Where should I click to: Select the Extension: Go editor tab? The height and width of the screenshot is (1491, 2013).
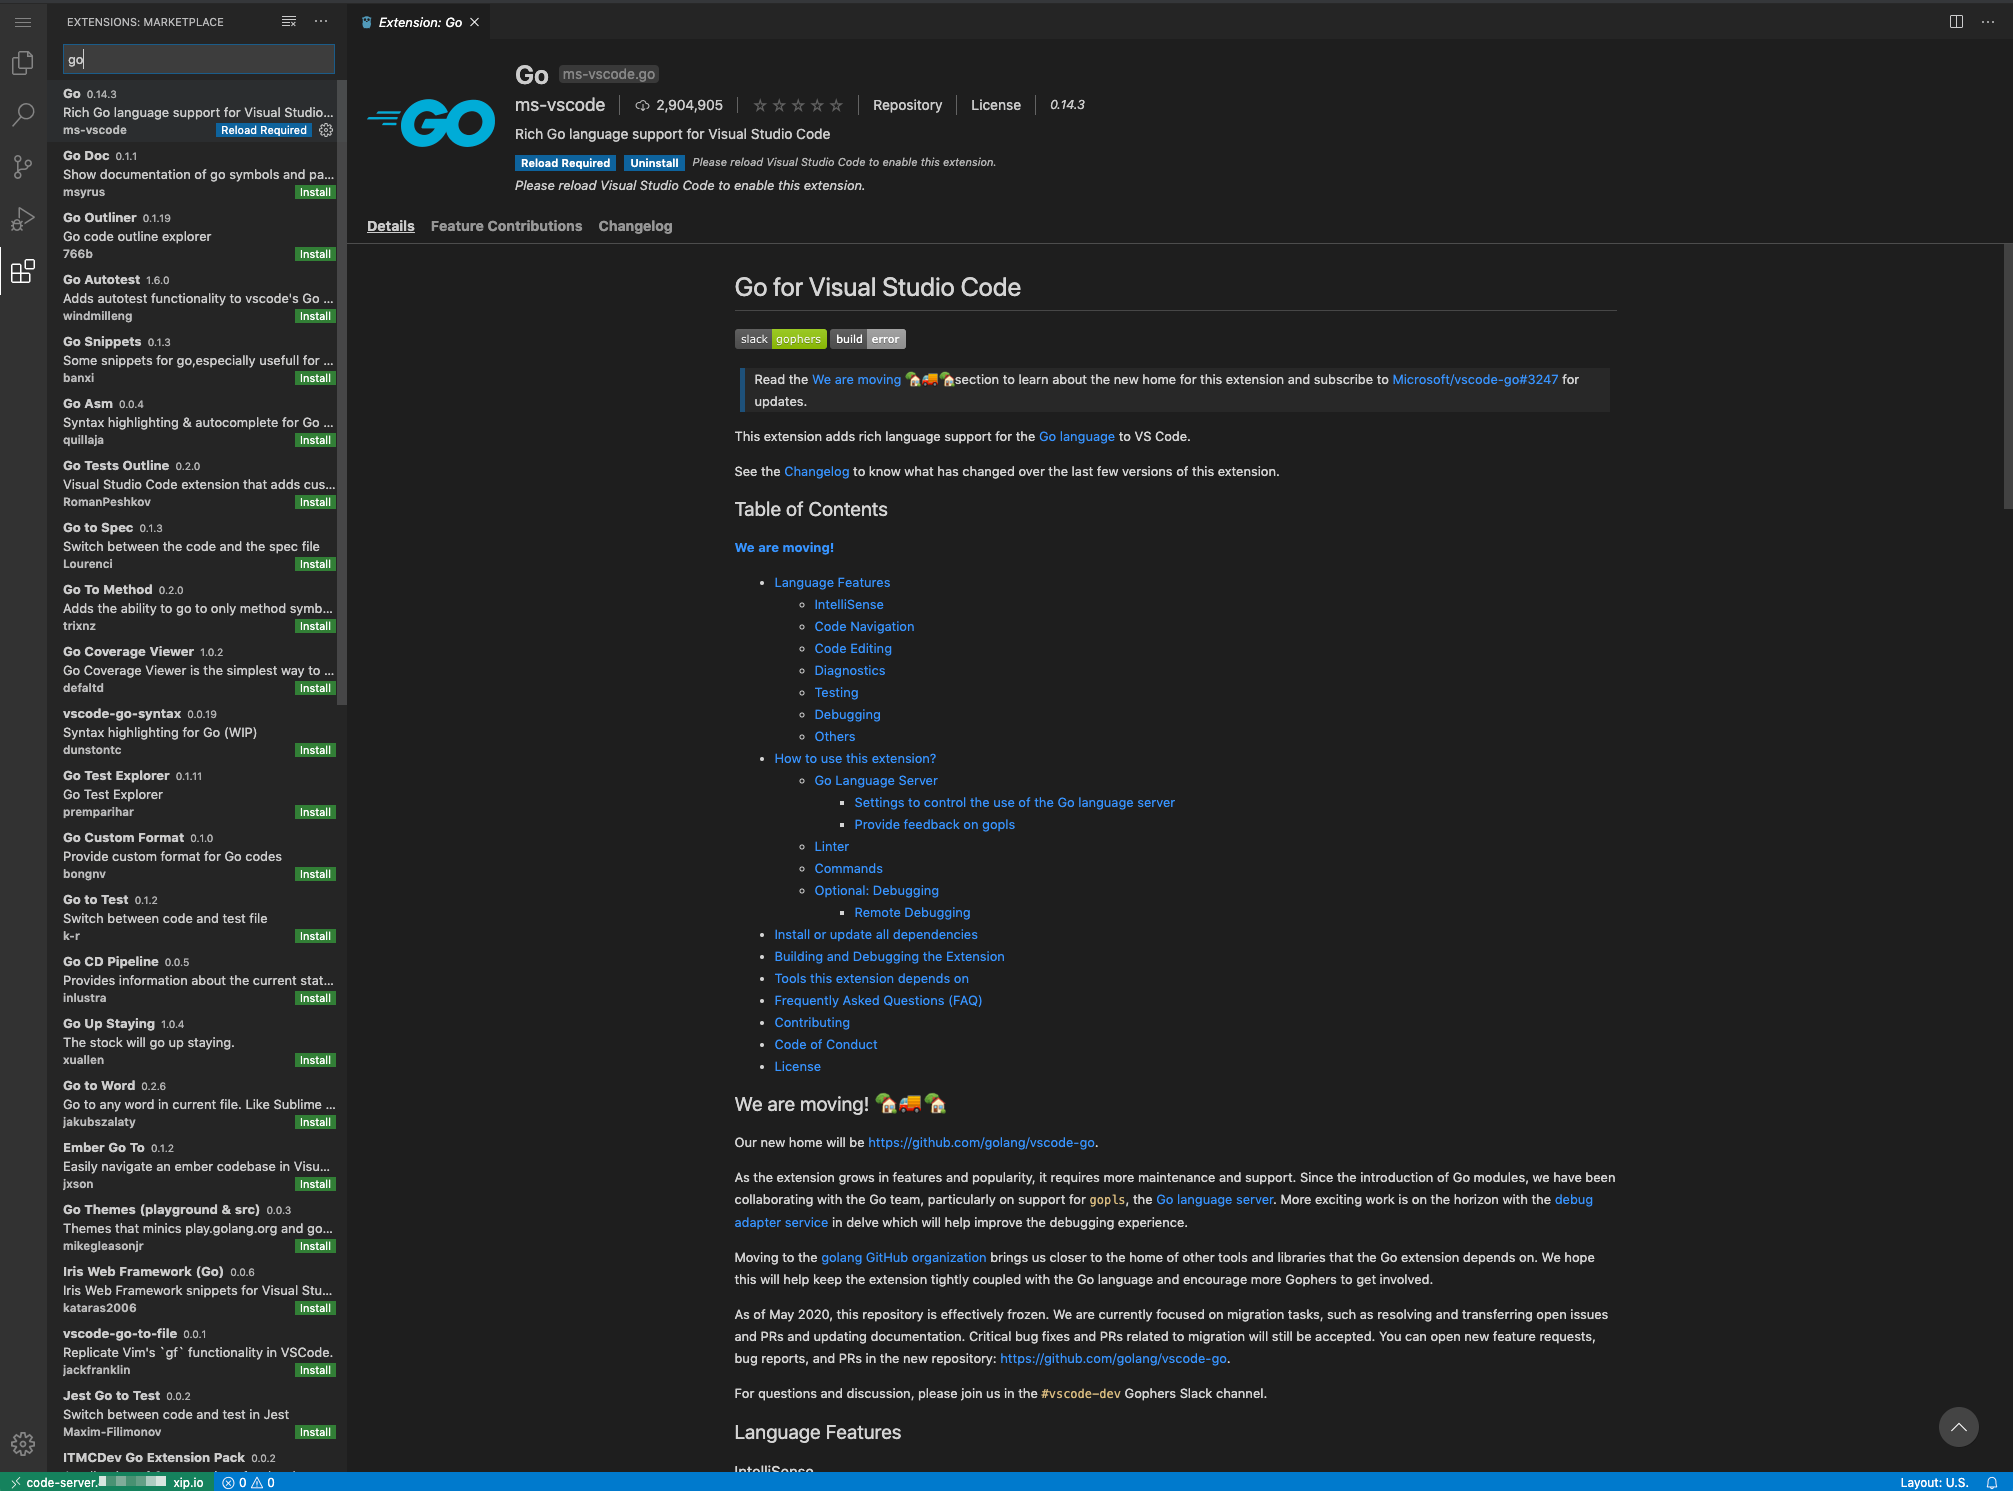[x=420, y=22]
